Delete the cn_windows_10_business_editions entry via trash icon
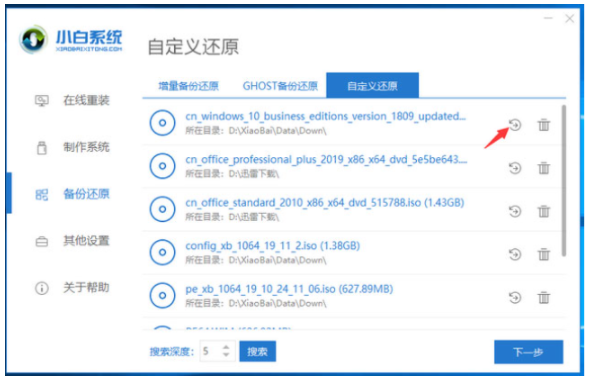590x380 pixels. 543,125
